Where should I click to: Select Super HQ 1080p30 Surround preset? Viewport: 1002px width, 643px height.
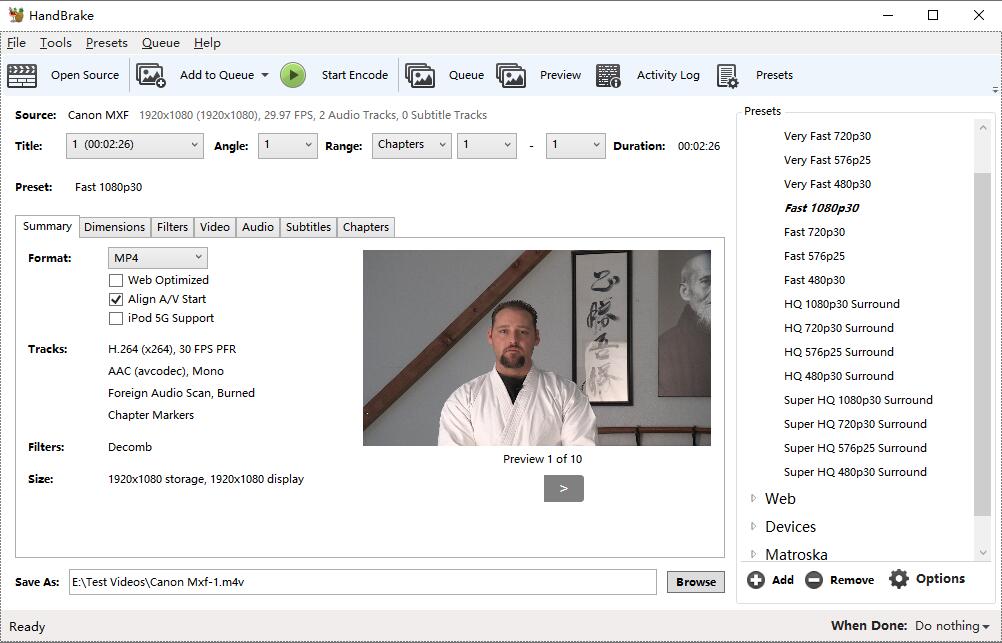click(x=858, y=400)
